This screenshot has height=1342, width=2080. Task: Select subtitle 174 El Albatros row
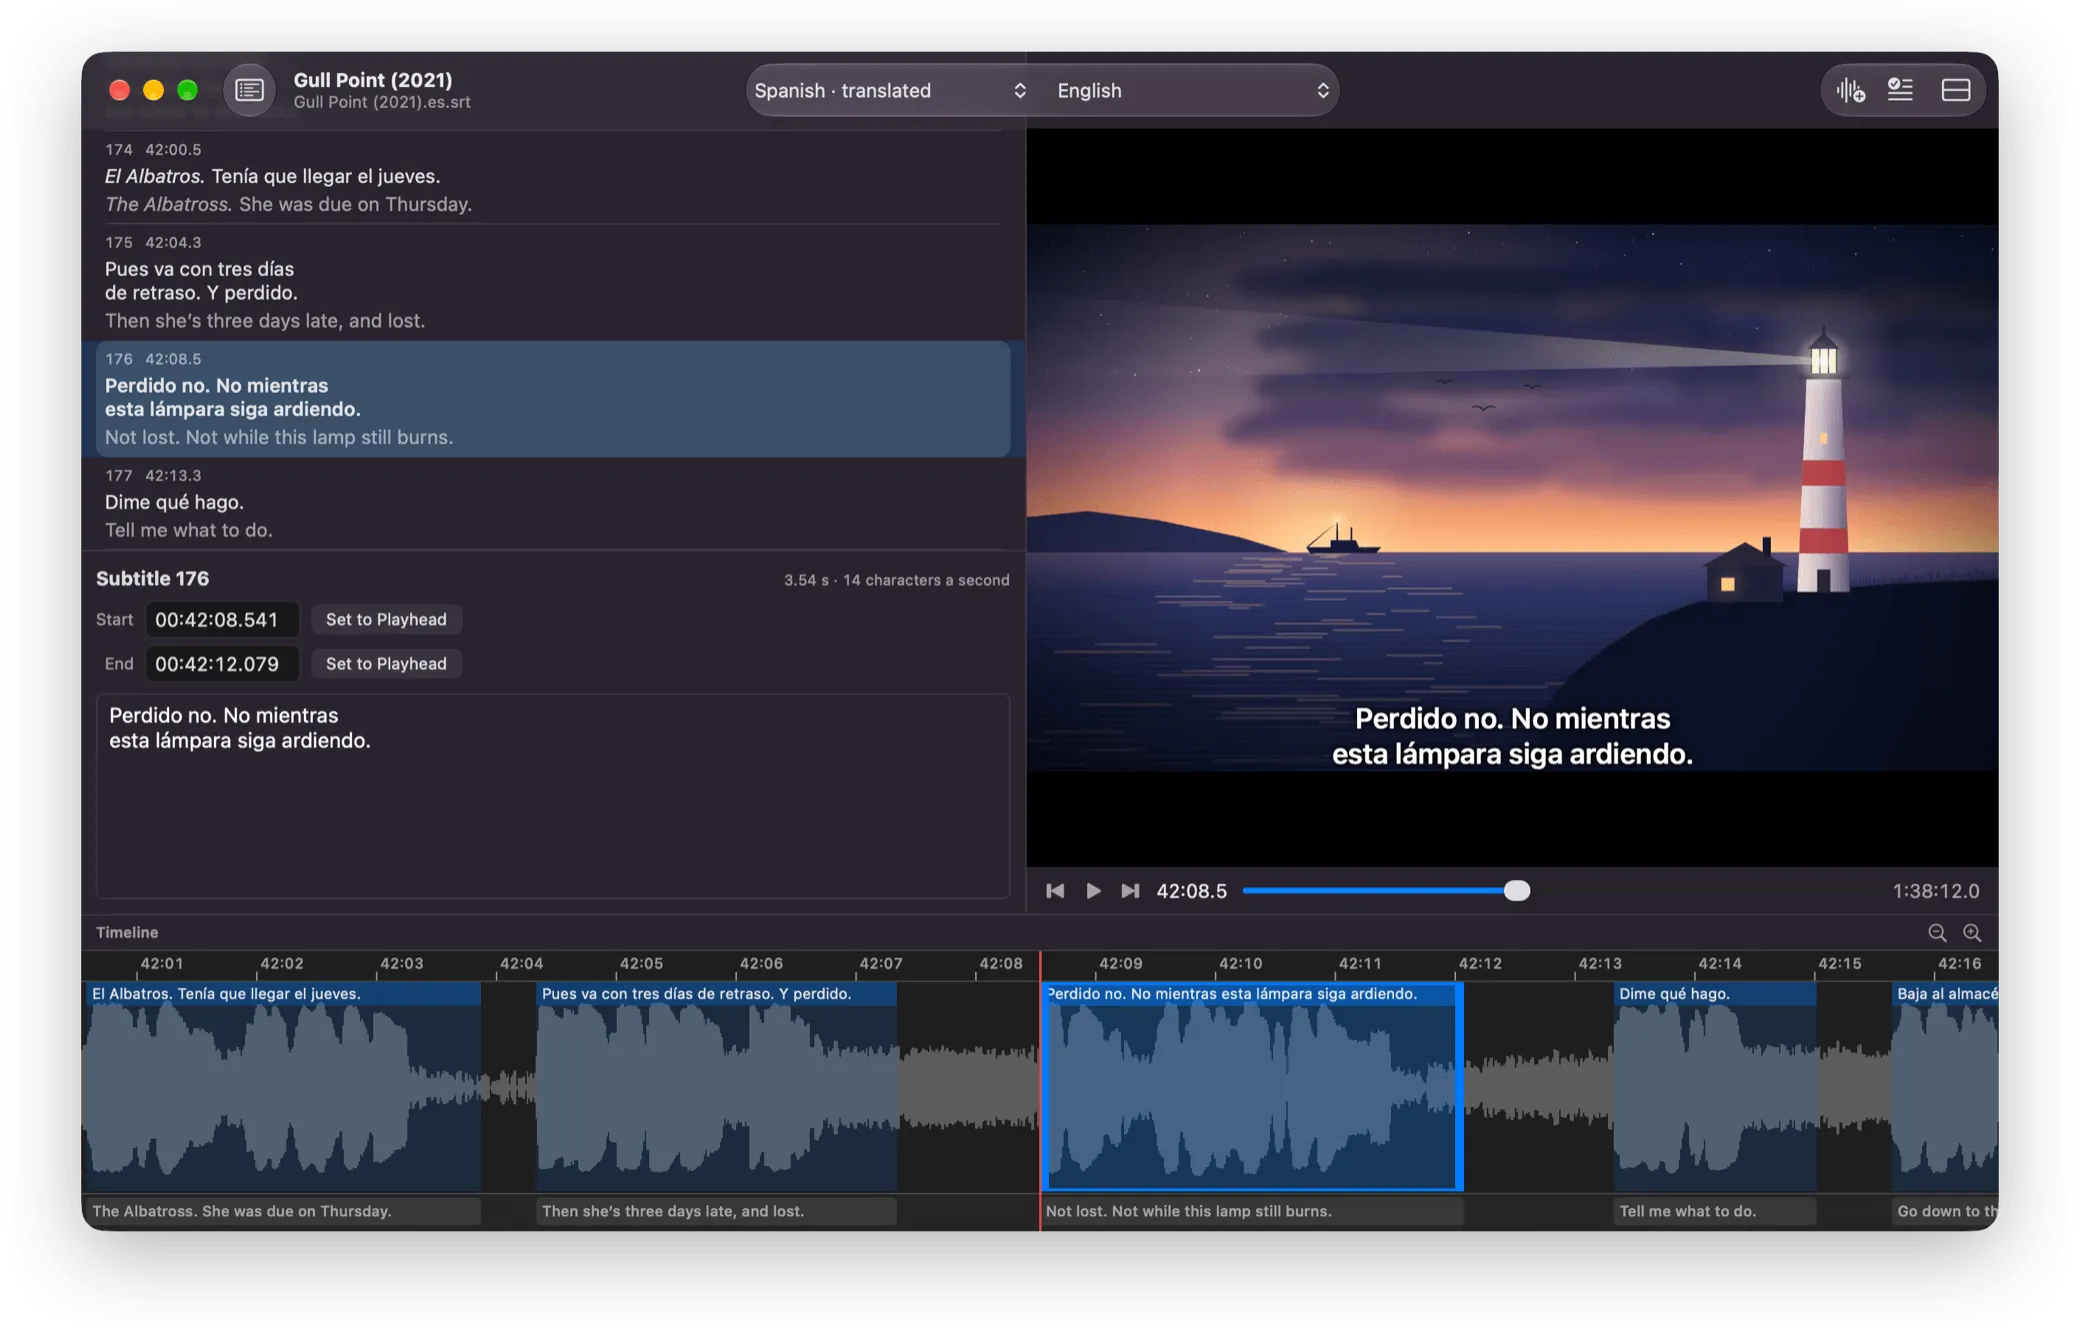553,177
